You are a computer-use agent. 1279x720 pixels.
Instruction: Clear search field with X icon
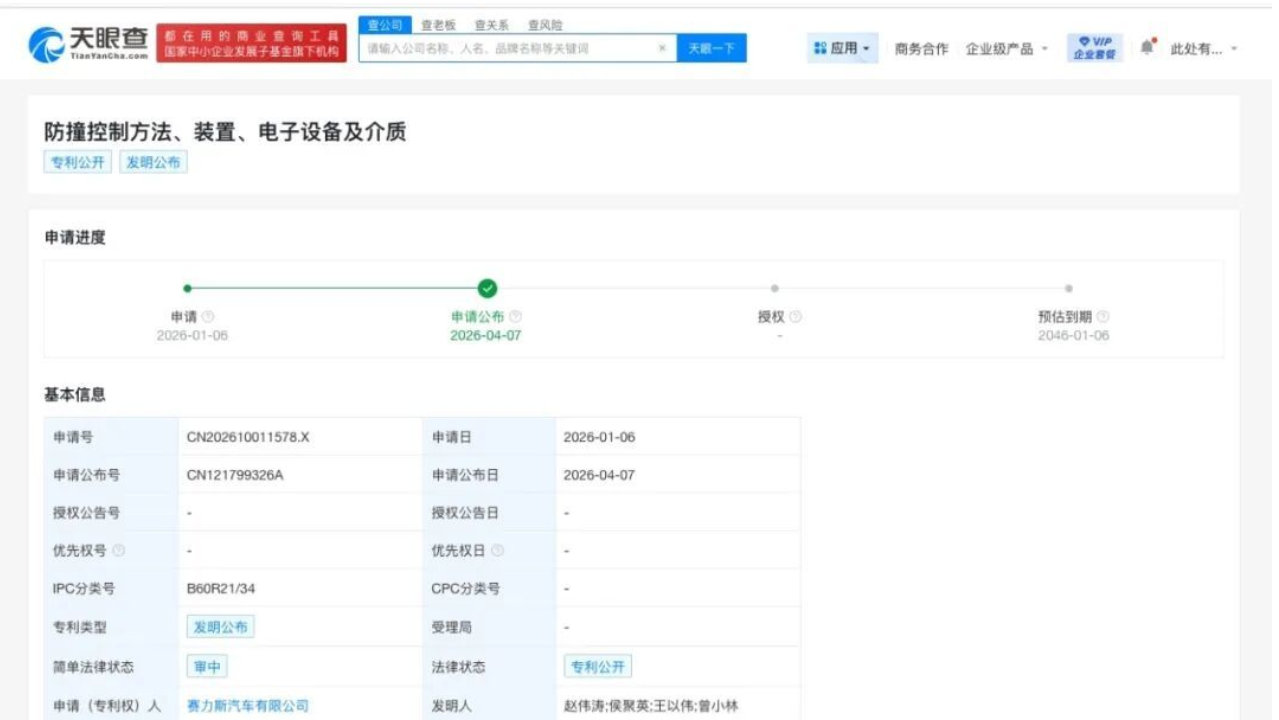pos(662,48)
